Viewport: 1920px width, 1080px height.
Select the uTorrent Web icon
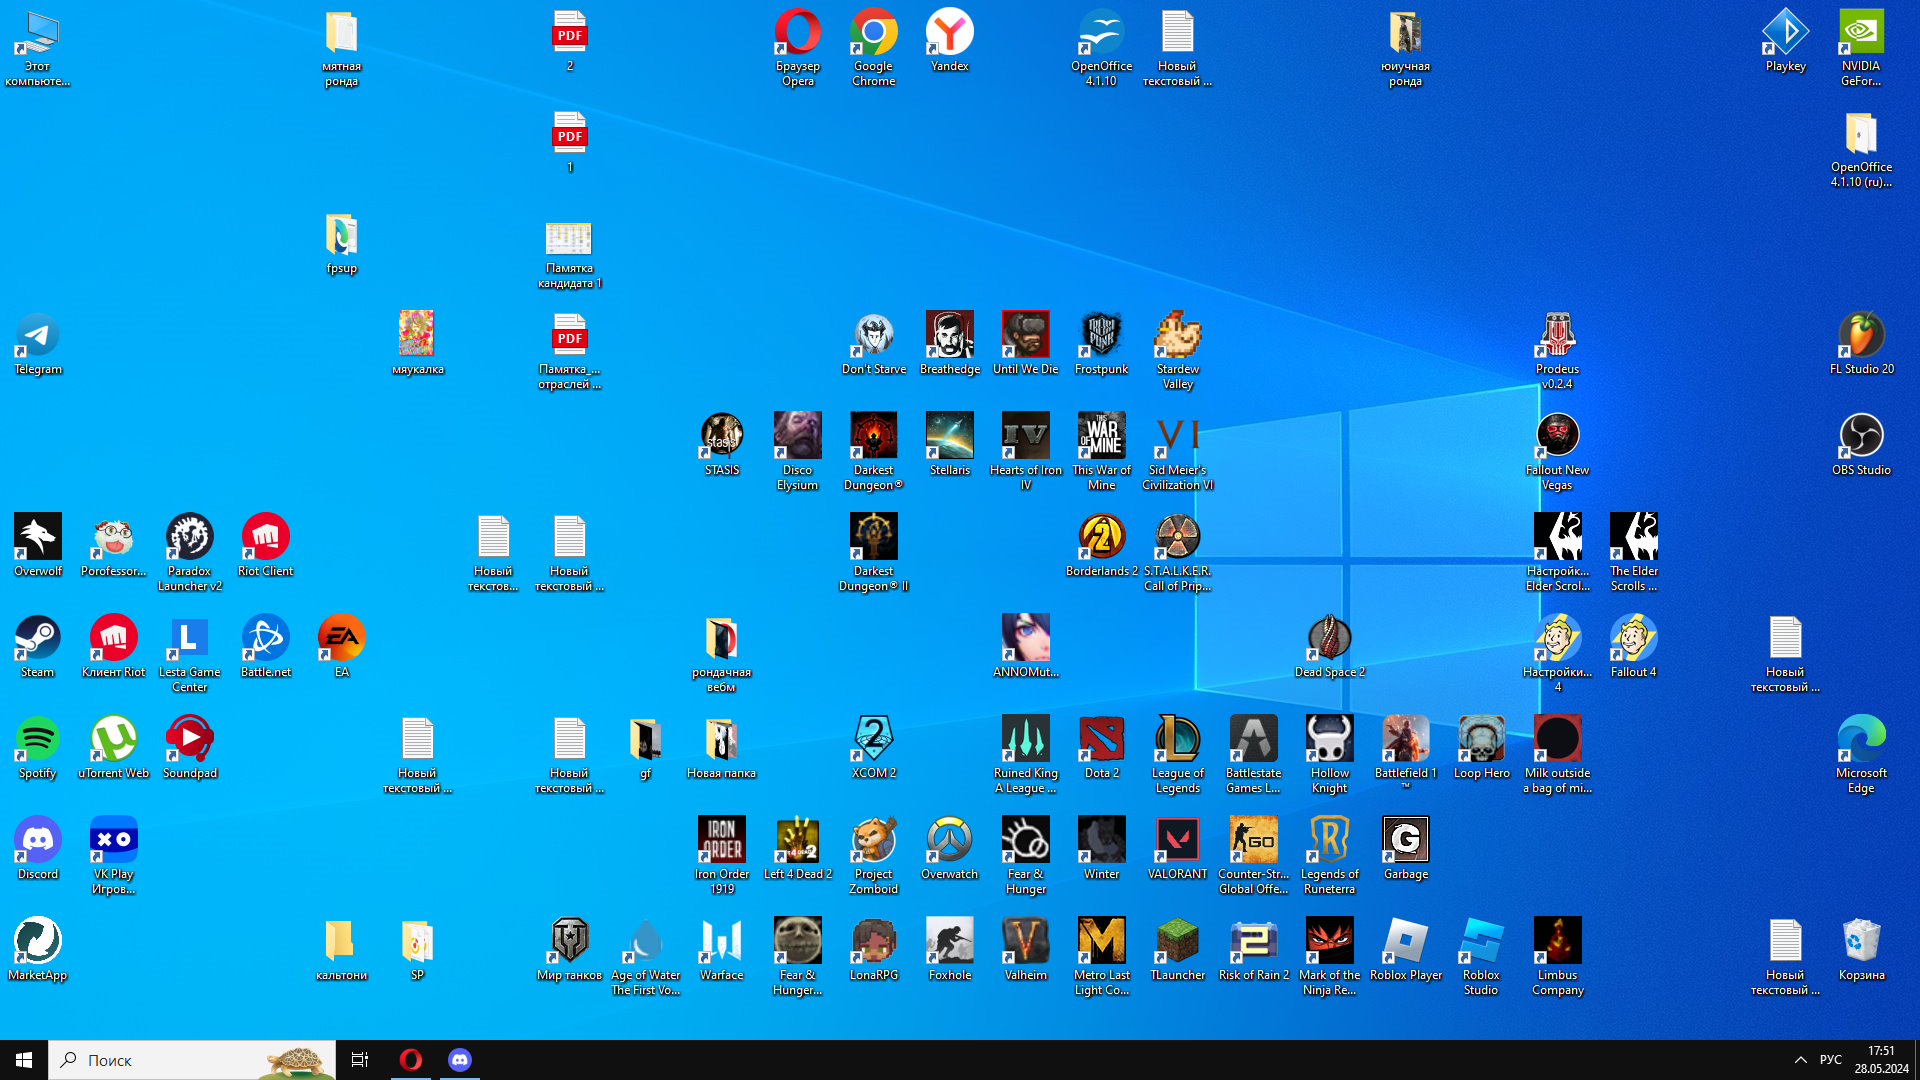tap(113, 747)
